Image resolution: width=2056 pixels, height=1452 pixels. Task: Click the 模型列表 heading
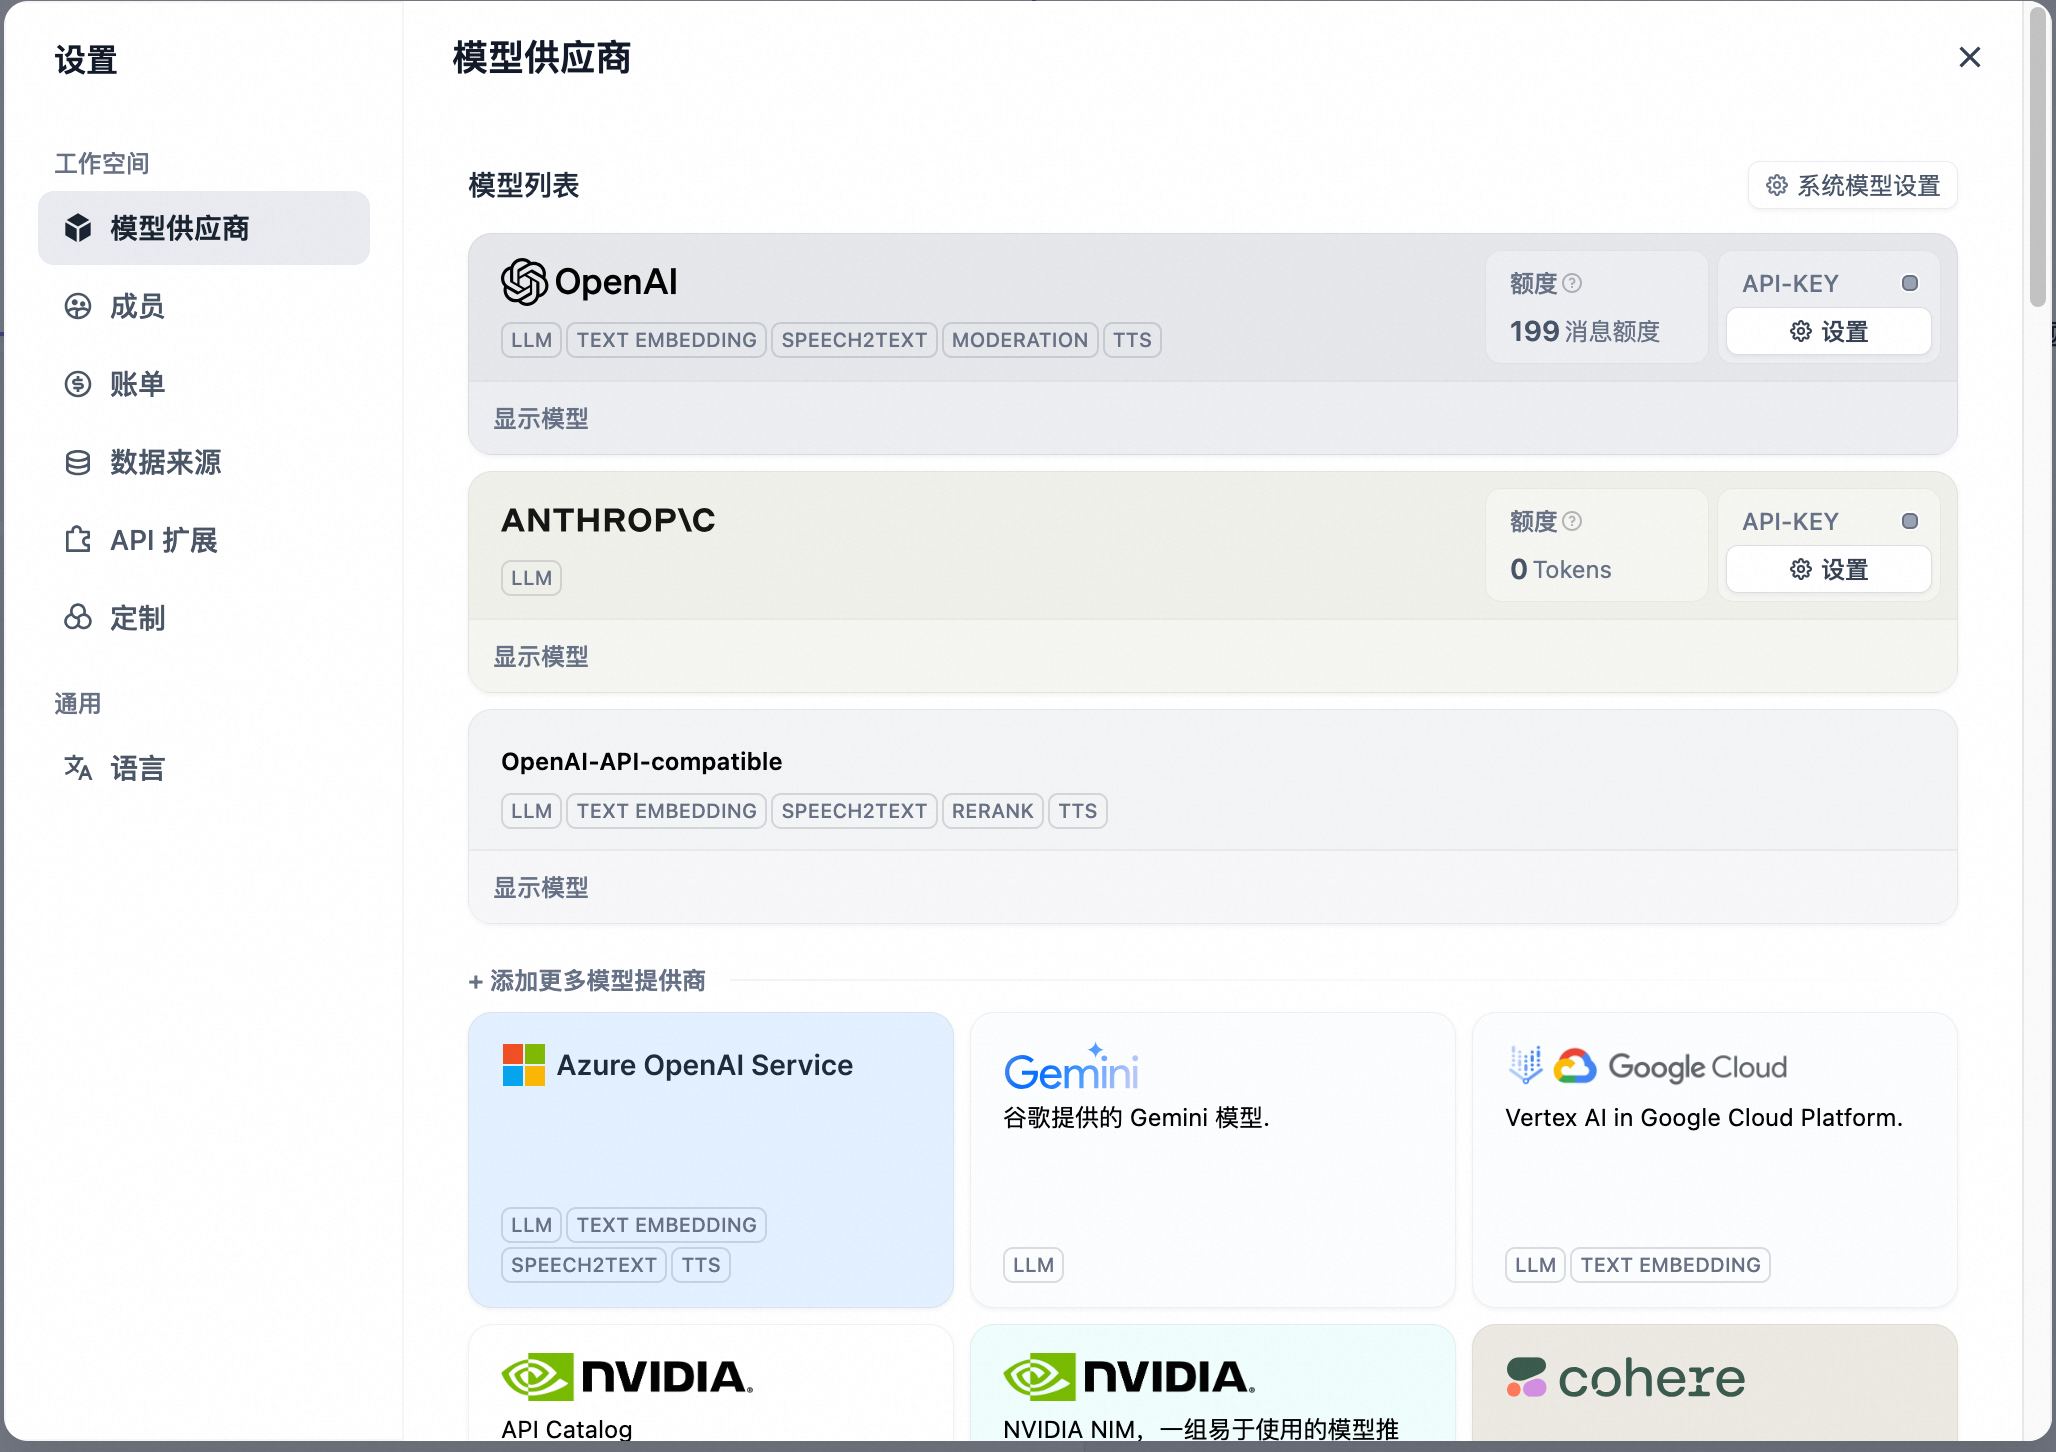(524, 185)
